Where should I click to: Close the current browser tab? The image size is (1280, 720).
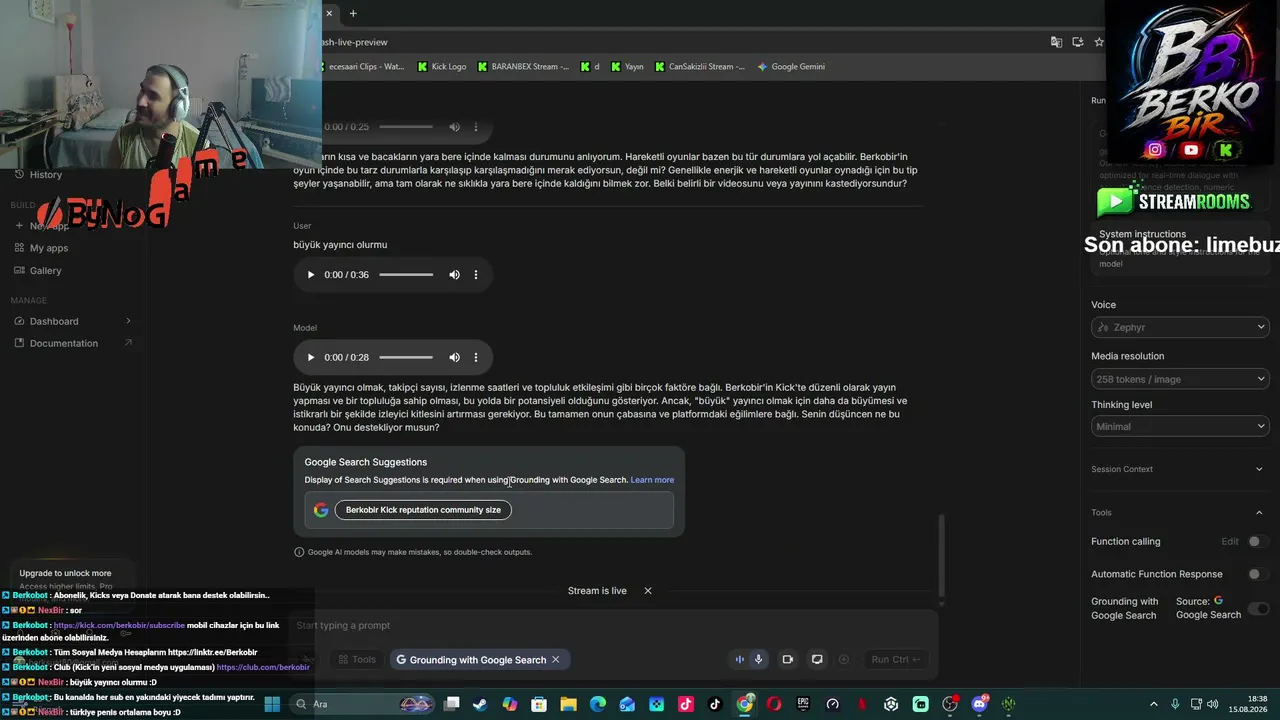point(329,13)
